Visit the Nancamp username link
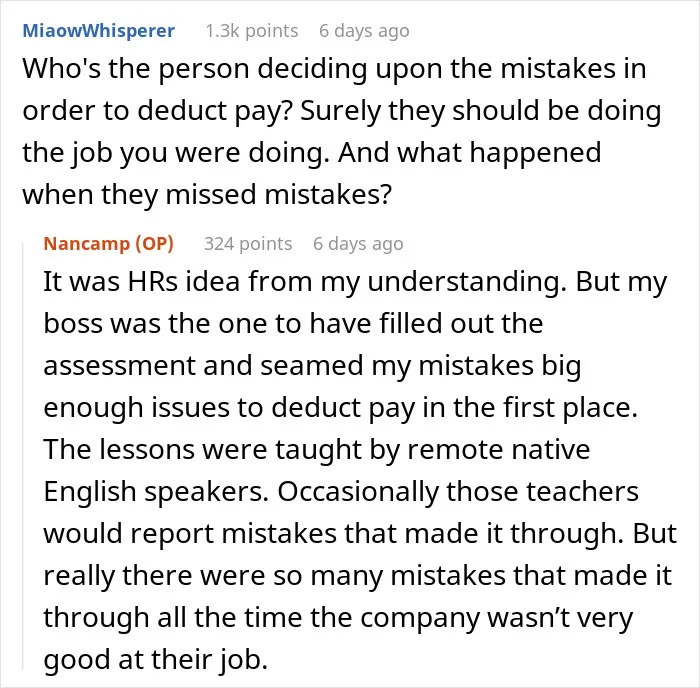The width and height of the screenshot is (700, 688). [86, 244]
